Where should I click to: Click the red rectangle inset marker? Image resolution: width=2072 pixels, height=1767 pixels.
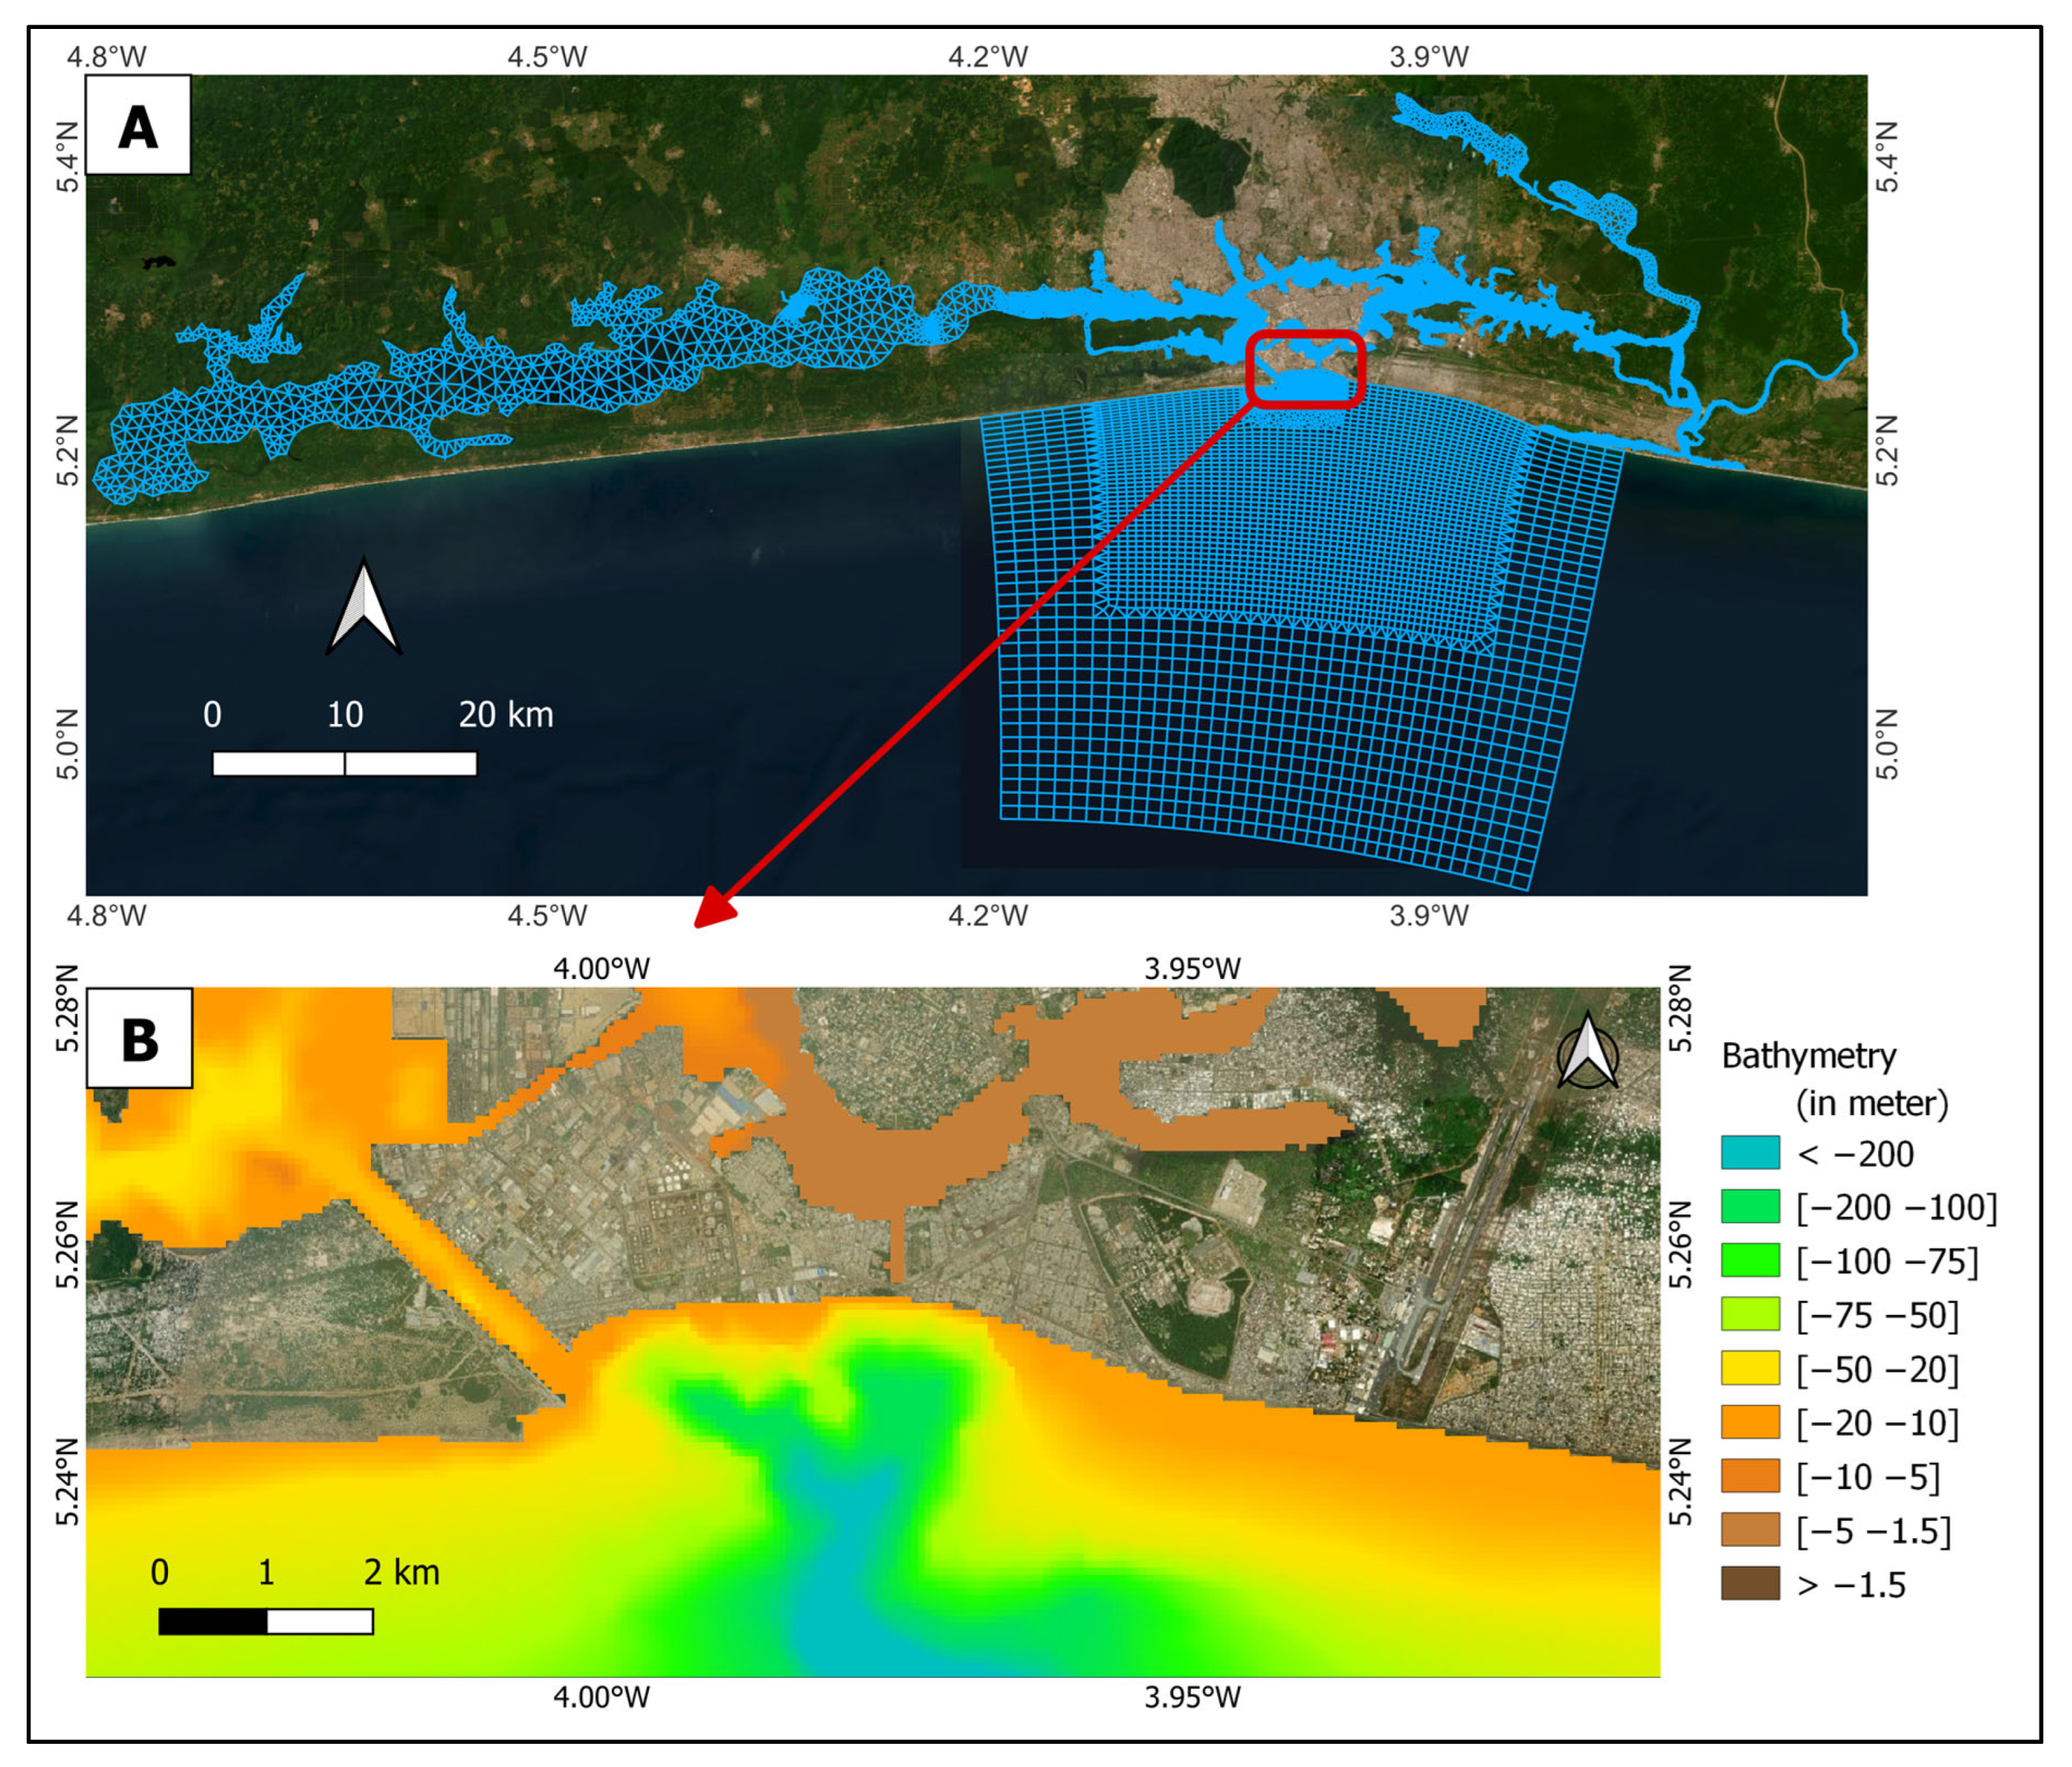[1305, 369]
